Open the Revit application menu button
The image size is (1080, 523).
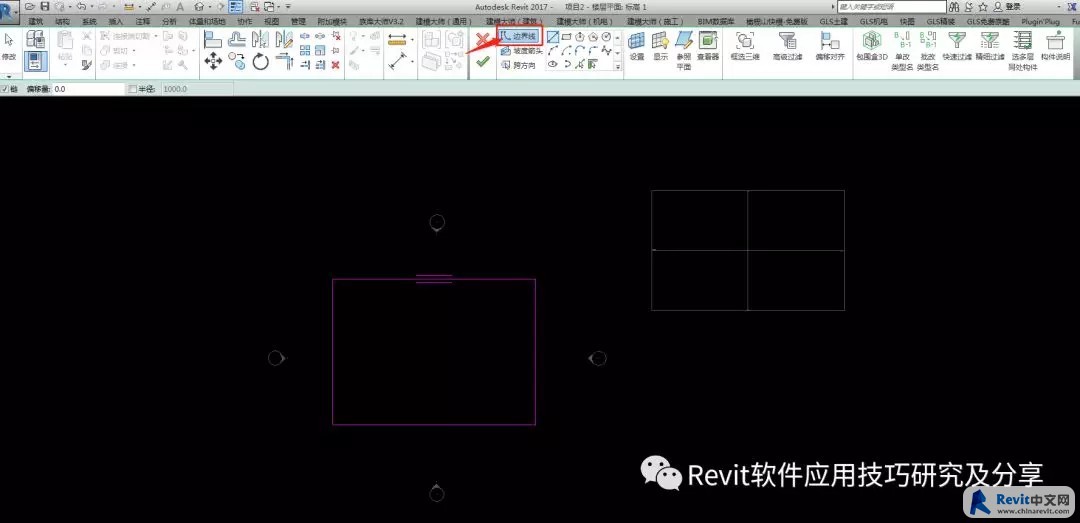pyautogui.click(x=10, y=10)
